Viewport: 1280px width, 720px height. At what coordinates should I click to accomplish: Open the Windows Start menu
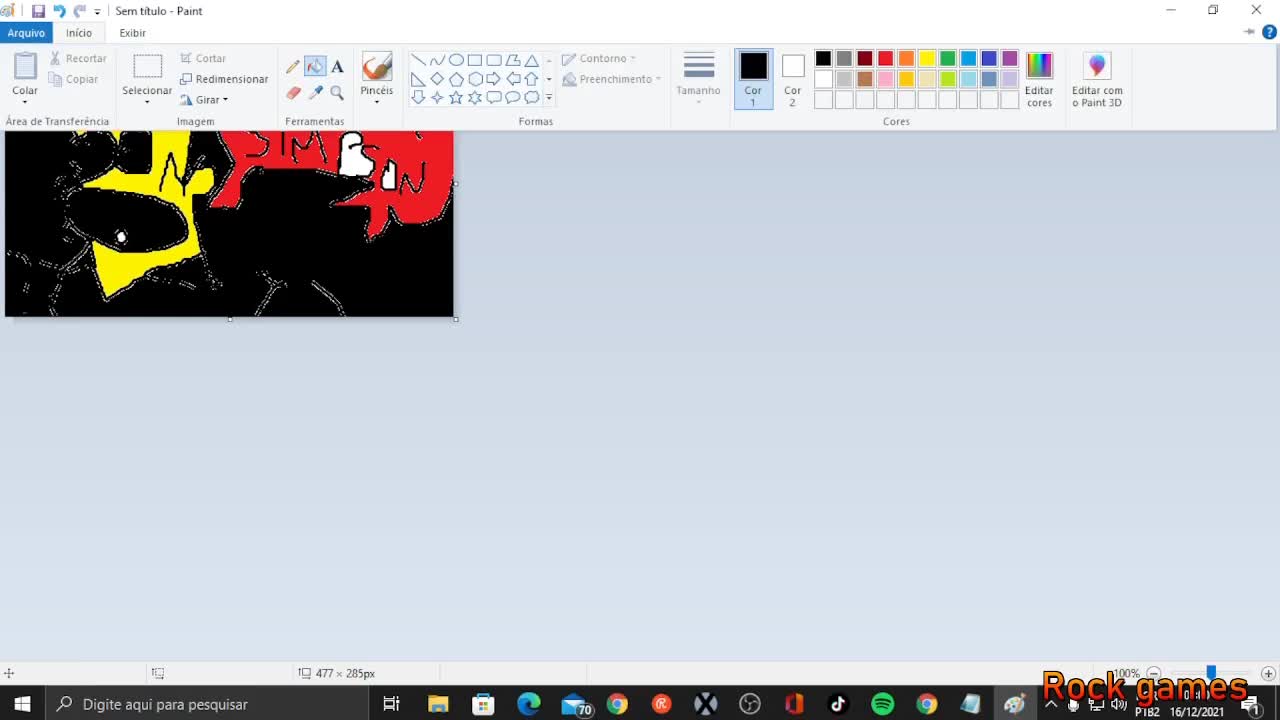[x=22, y=704]
